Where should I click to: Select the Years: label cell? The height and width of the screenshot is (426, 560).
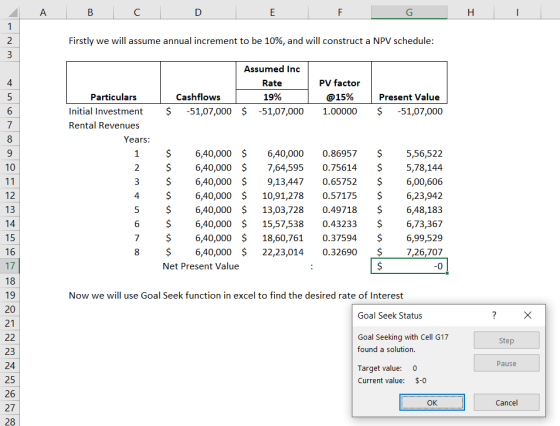pyautogui.click(x=137, y=139)
